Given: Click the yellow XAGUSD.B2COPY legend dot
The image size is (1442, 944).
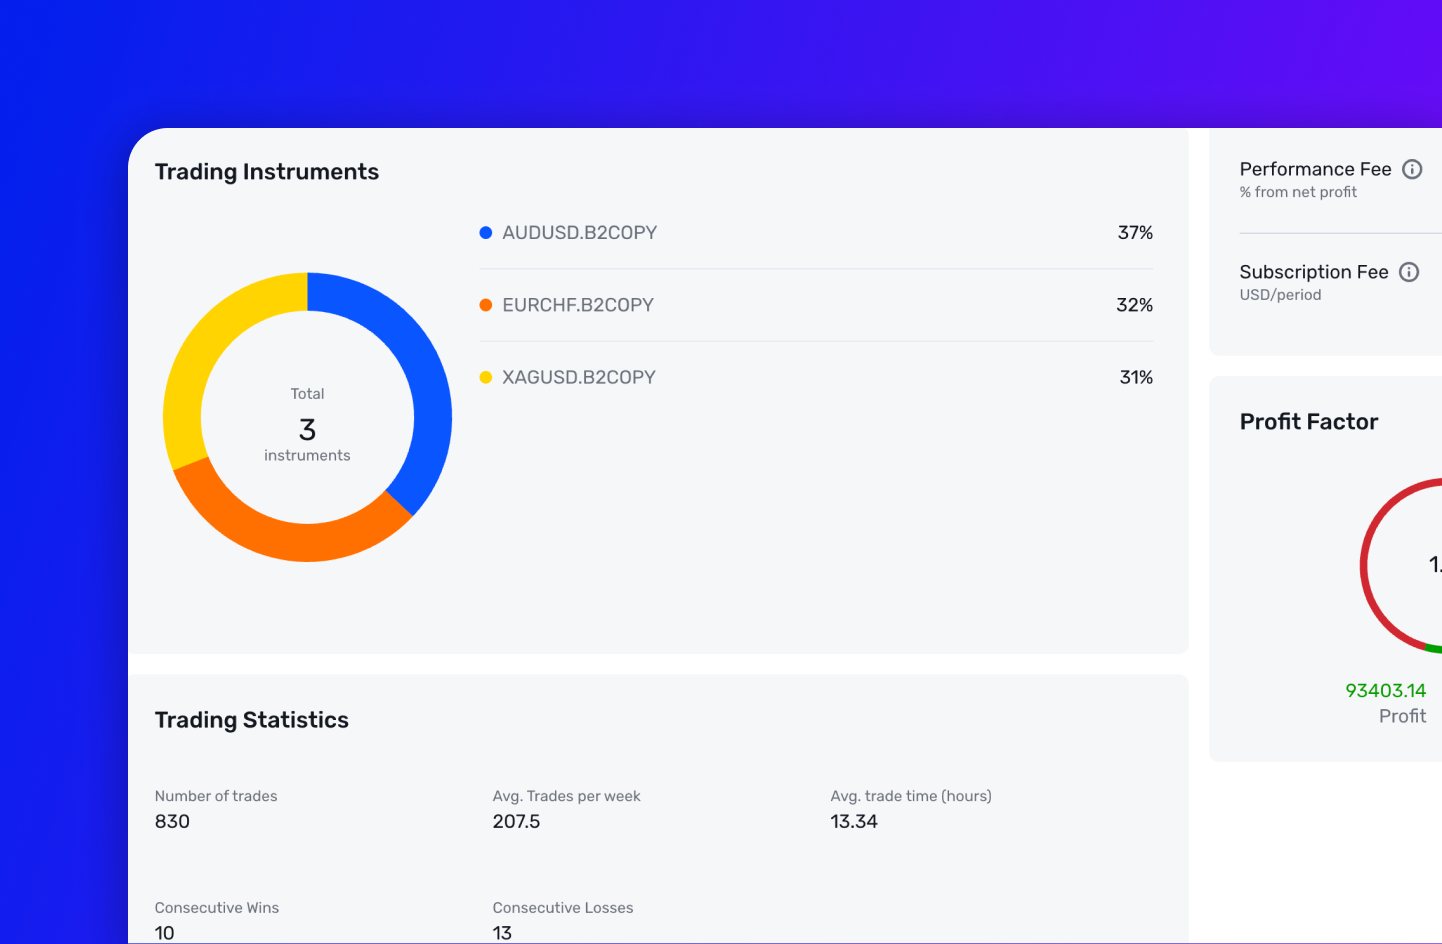Looking at the screenshot, I should click(486, 377).
